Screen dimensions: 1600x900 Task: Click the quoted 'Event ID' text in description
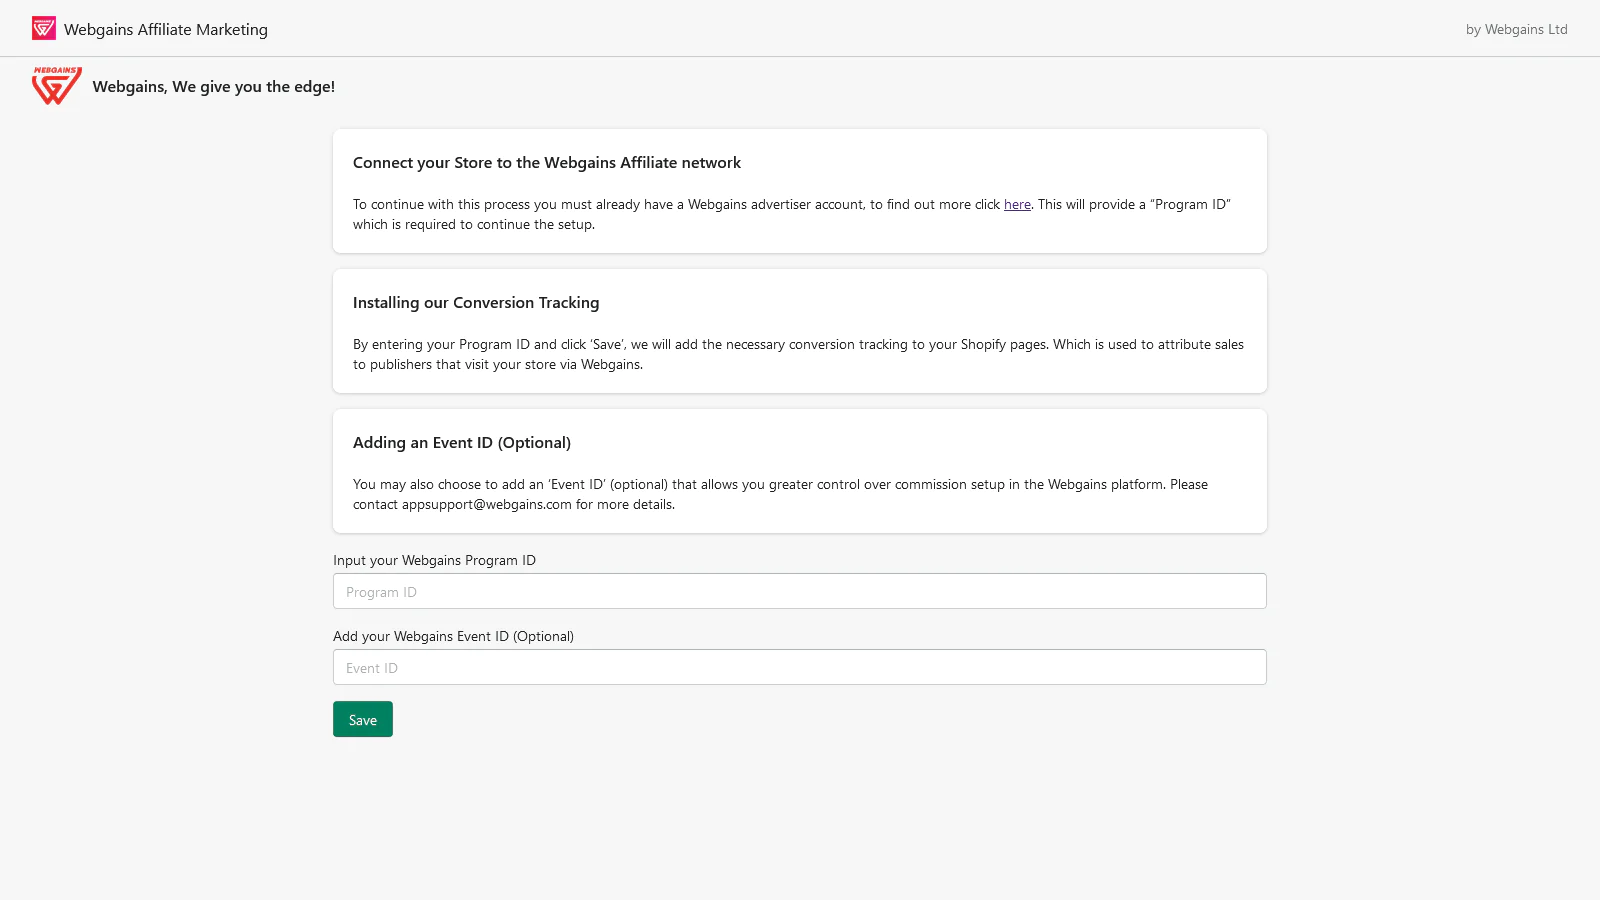578,484
